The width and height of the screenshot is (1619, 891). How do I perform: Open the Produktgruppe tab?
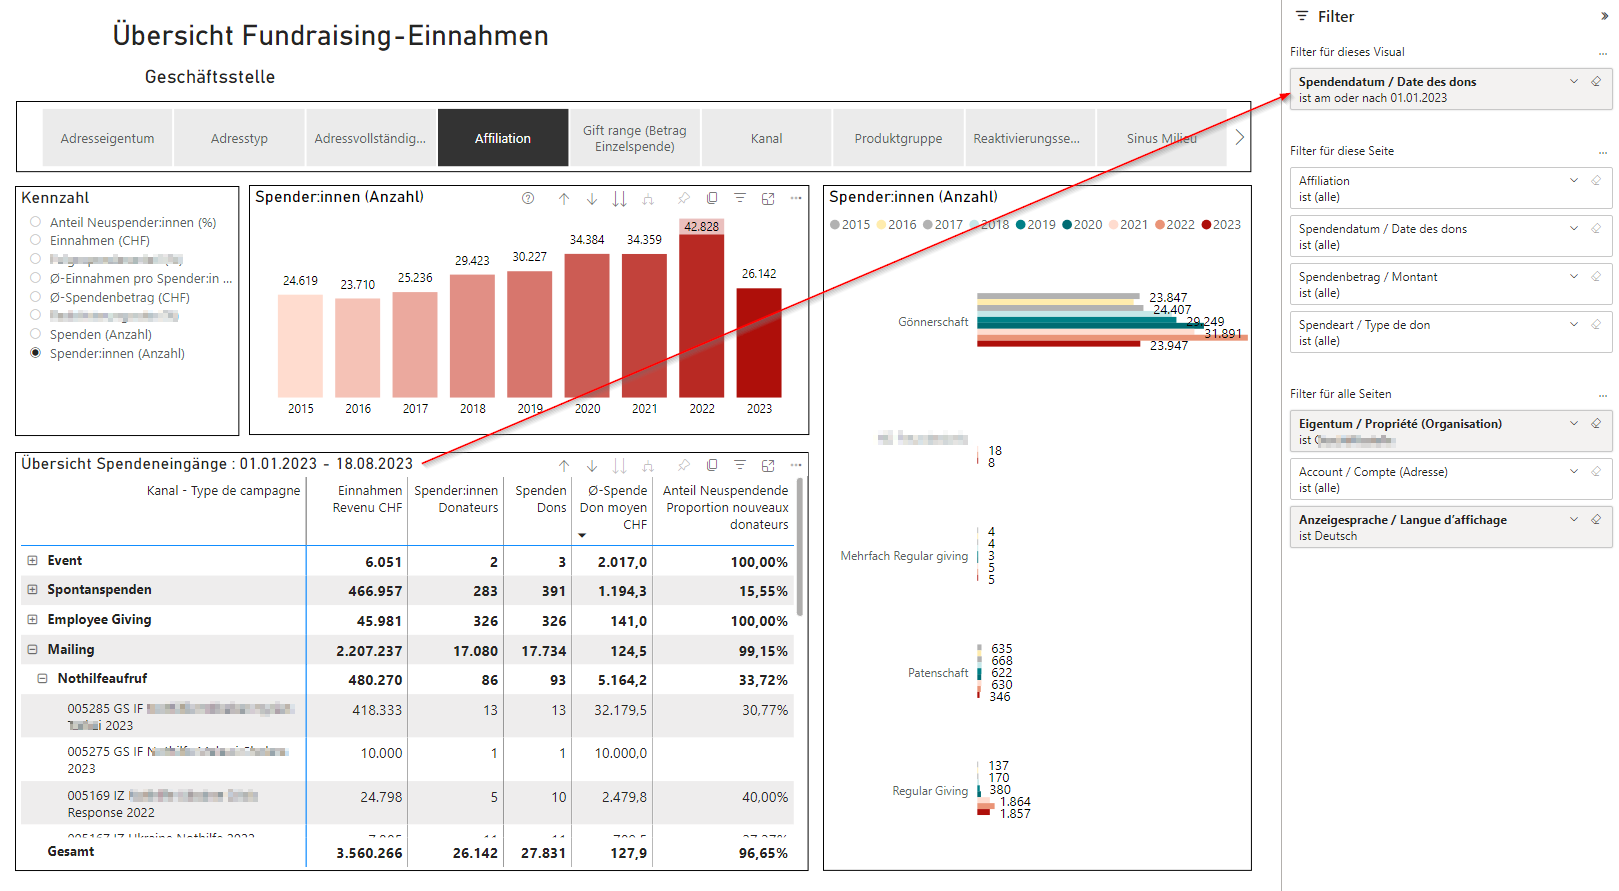[x=898, y=138]
